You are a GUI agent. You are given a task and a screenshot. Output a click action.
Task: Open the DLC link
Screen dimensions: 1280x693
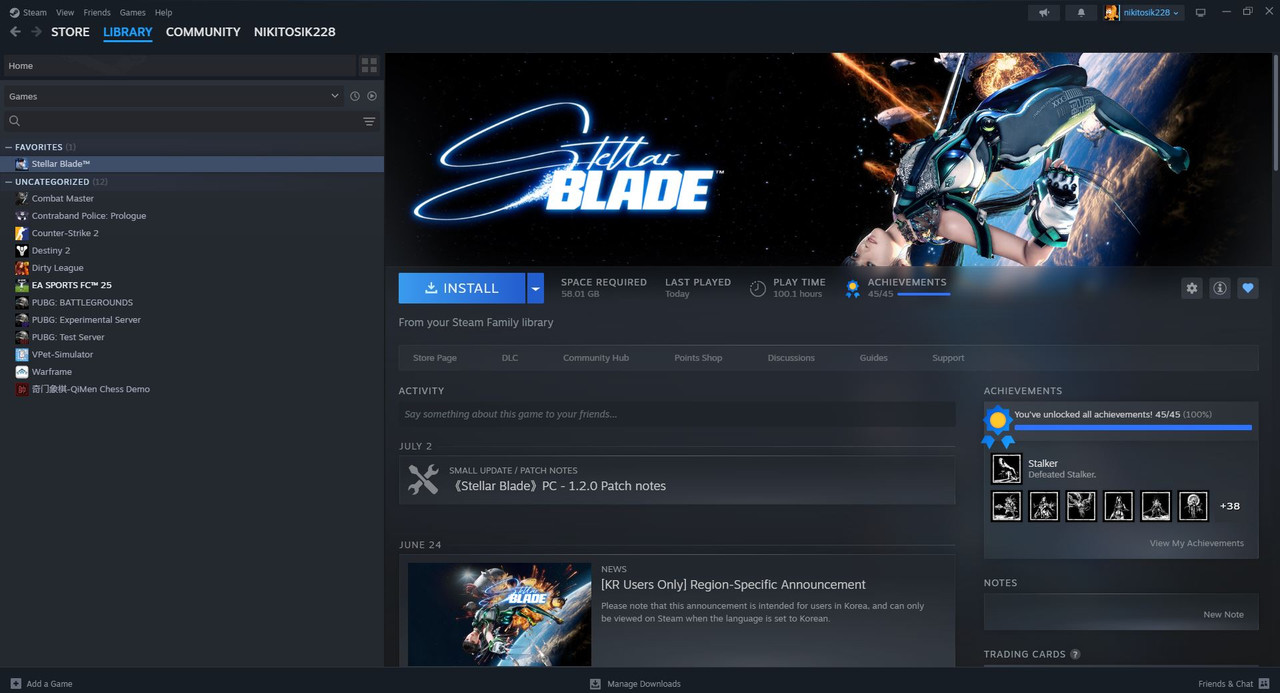point(510,358)
